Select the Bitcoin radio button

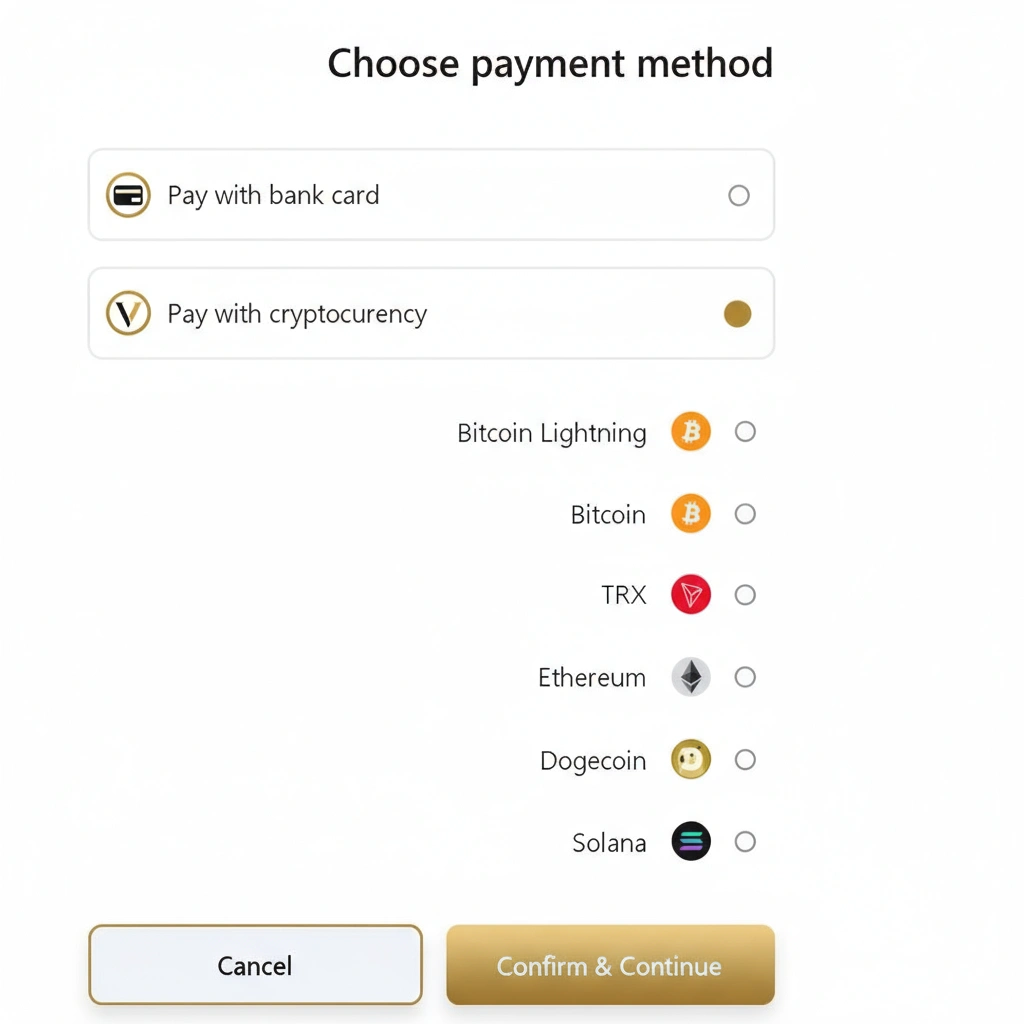point(745,514)
